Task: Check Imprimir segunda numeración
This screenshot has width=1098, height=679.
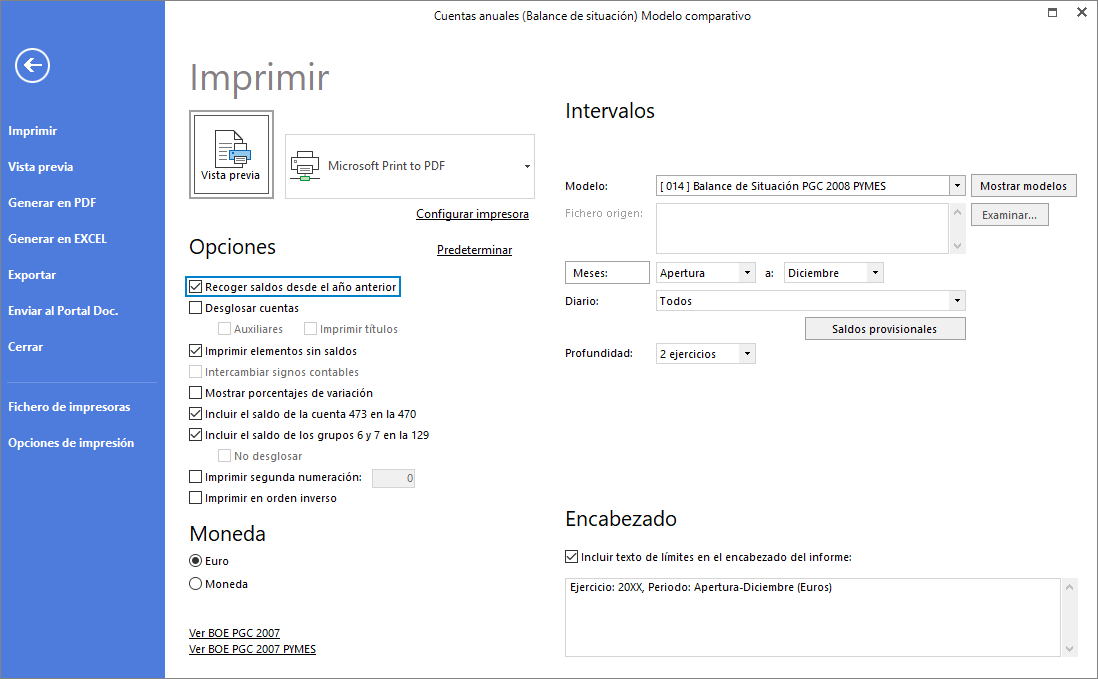Action: coord(196,477)
